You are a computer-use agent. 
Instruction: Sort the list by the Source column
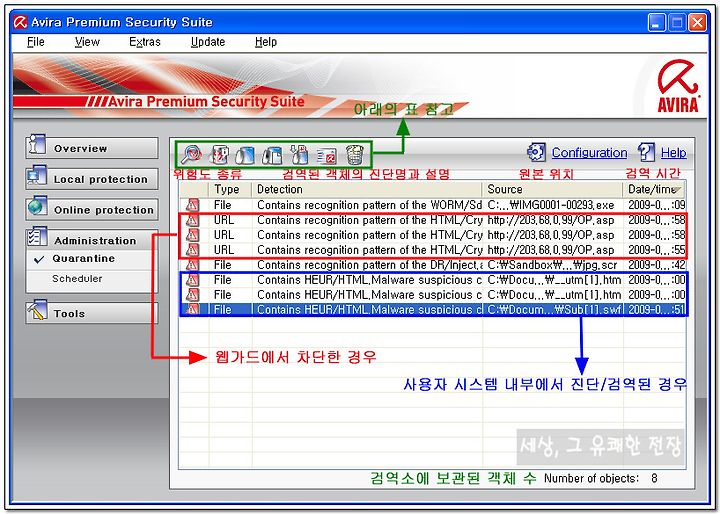552,189
